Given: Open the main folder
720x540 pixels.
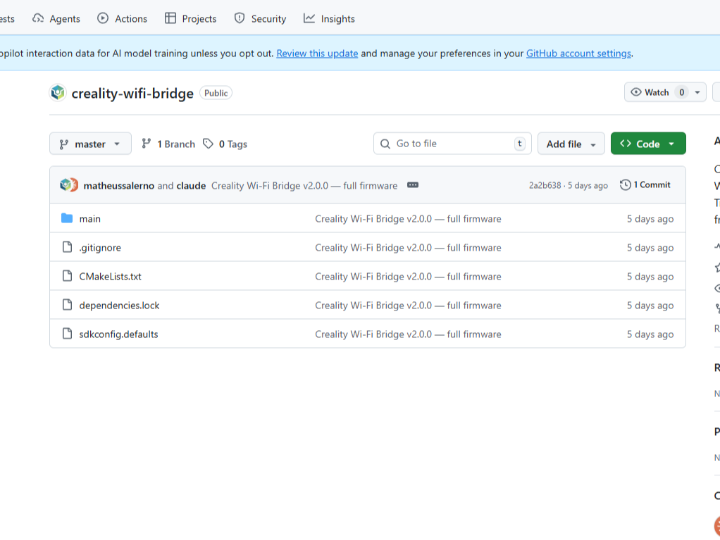Looking at the screenshot, I should tap(90, 219).
